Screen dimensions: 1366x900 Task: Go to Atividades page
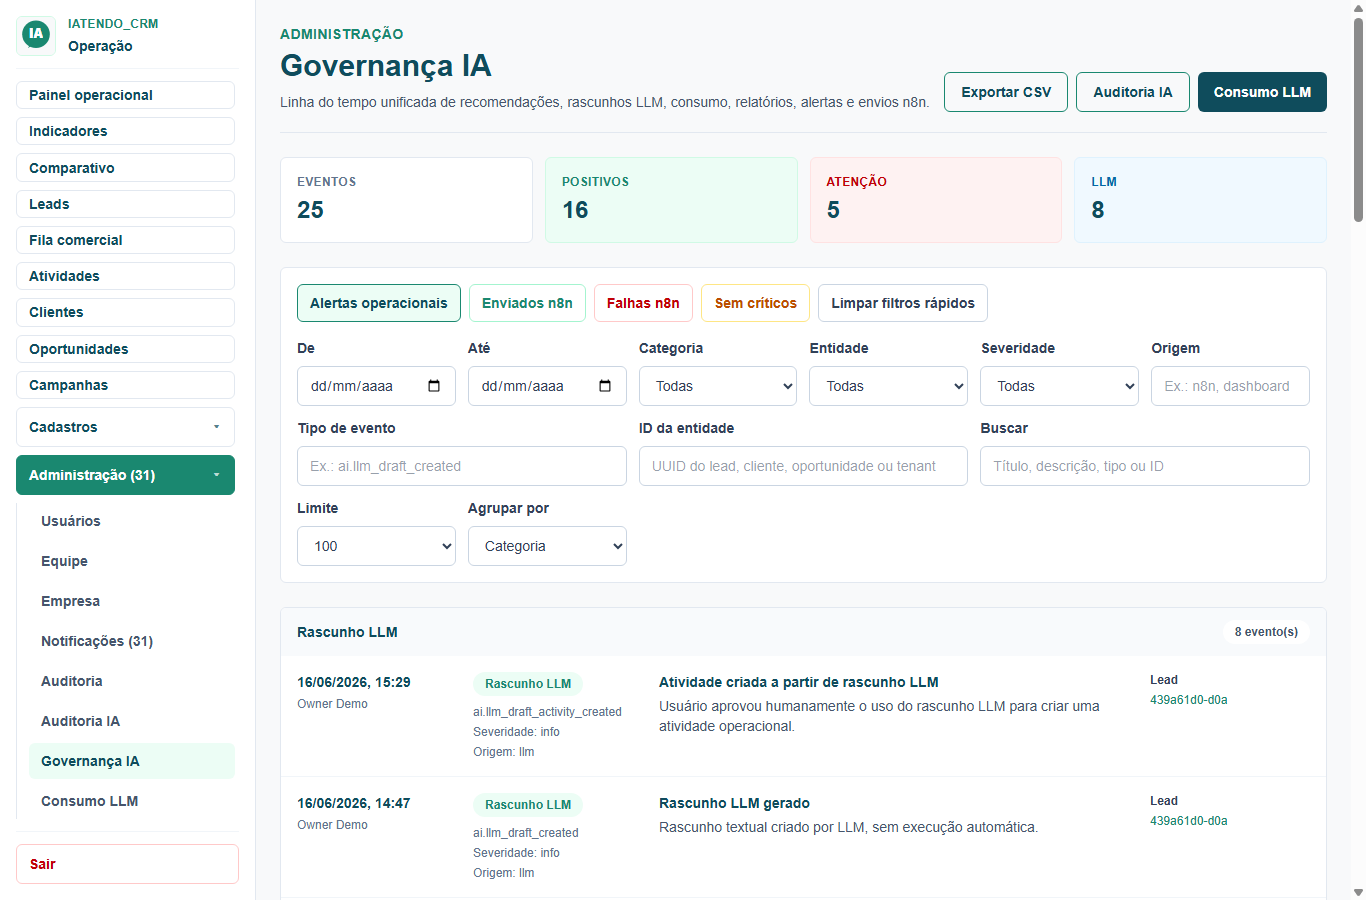[x=125, y=276]
